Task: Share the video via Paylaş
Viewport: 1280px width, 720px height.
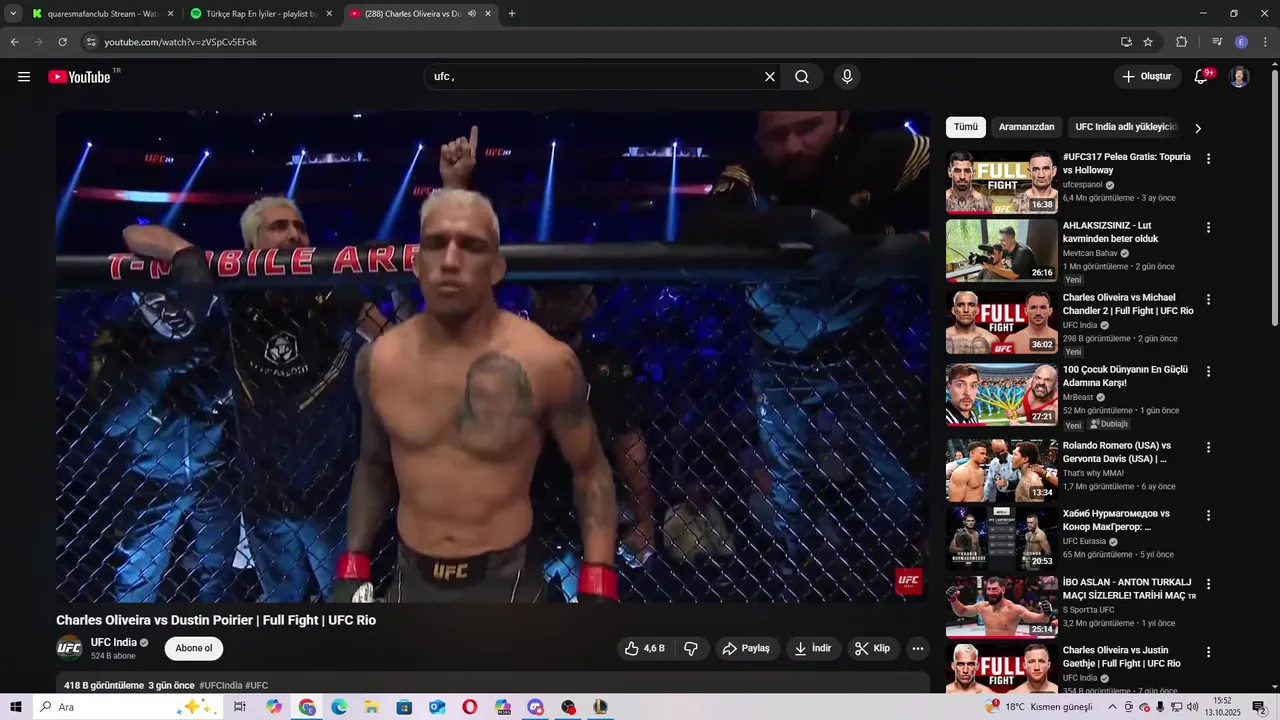Action: click(746, 649)
